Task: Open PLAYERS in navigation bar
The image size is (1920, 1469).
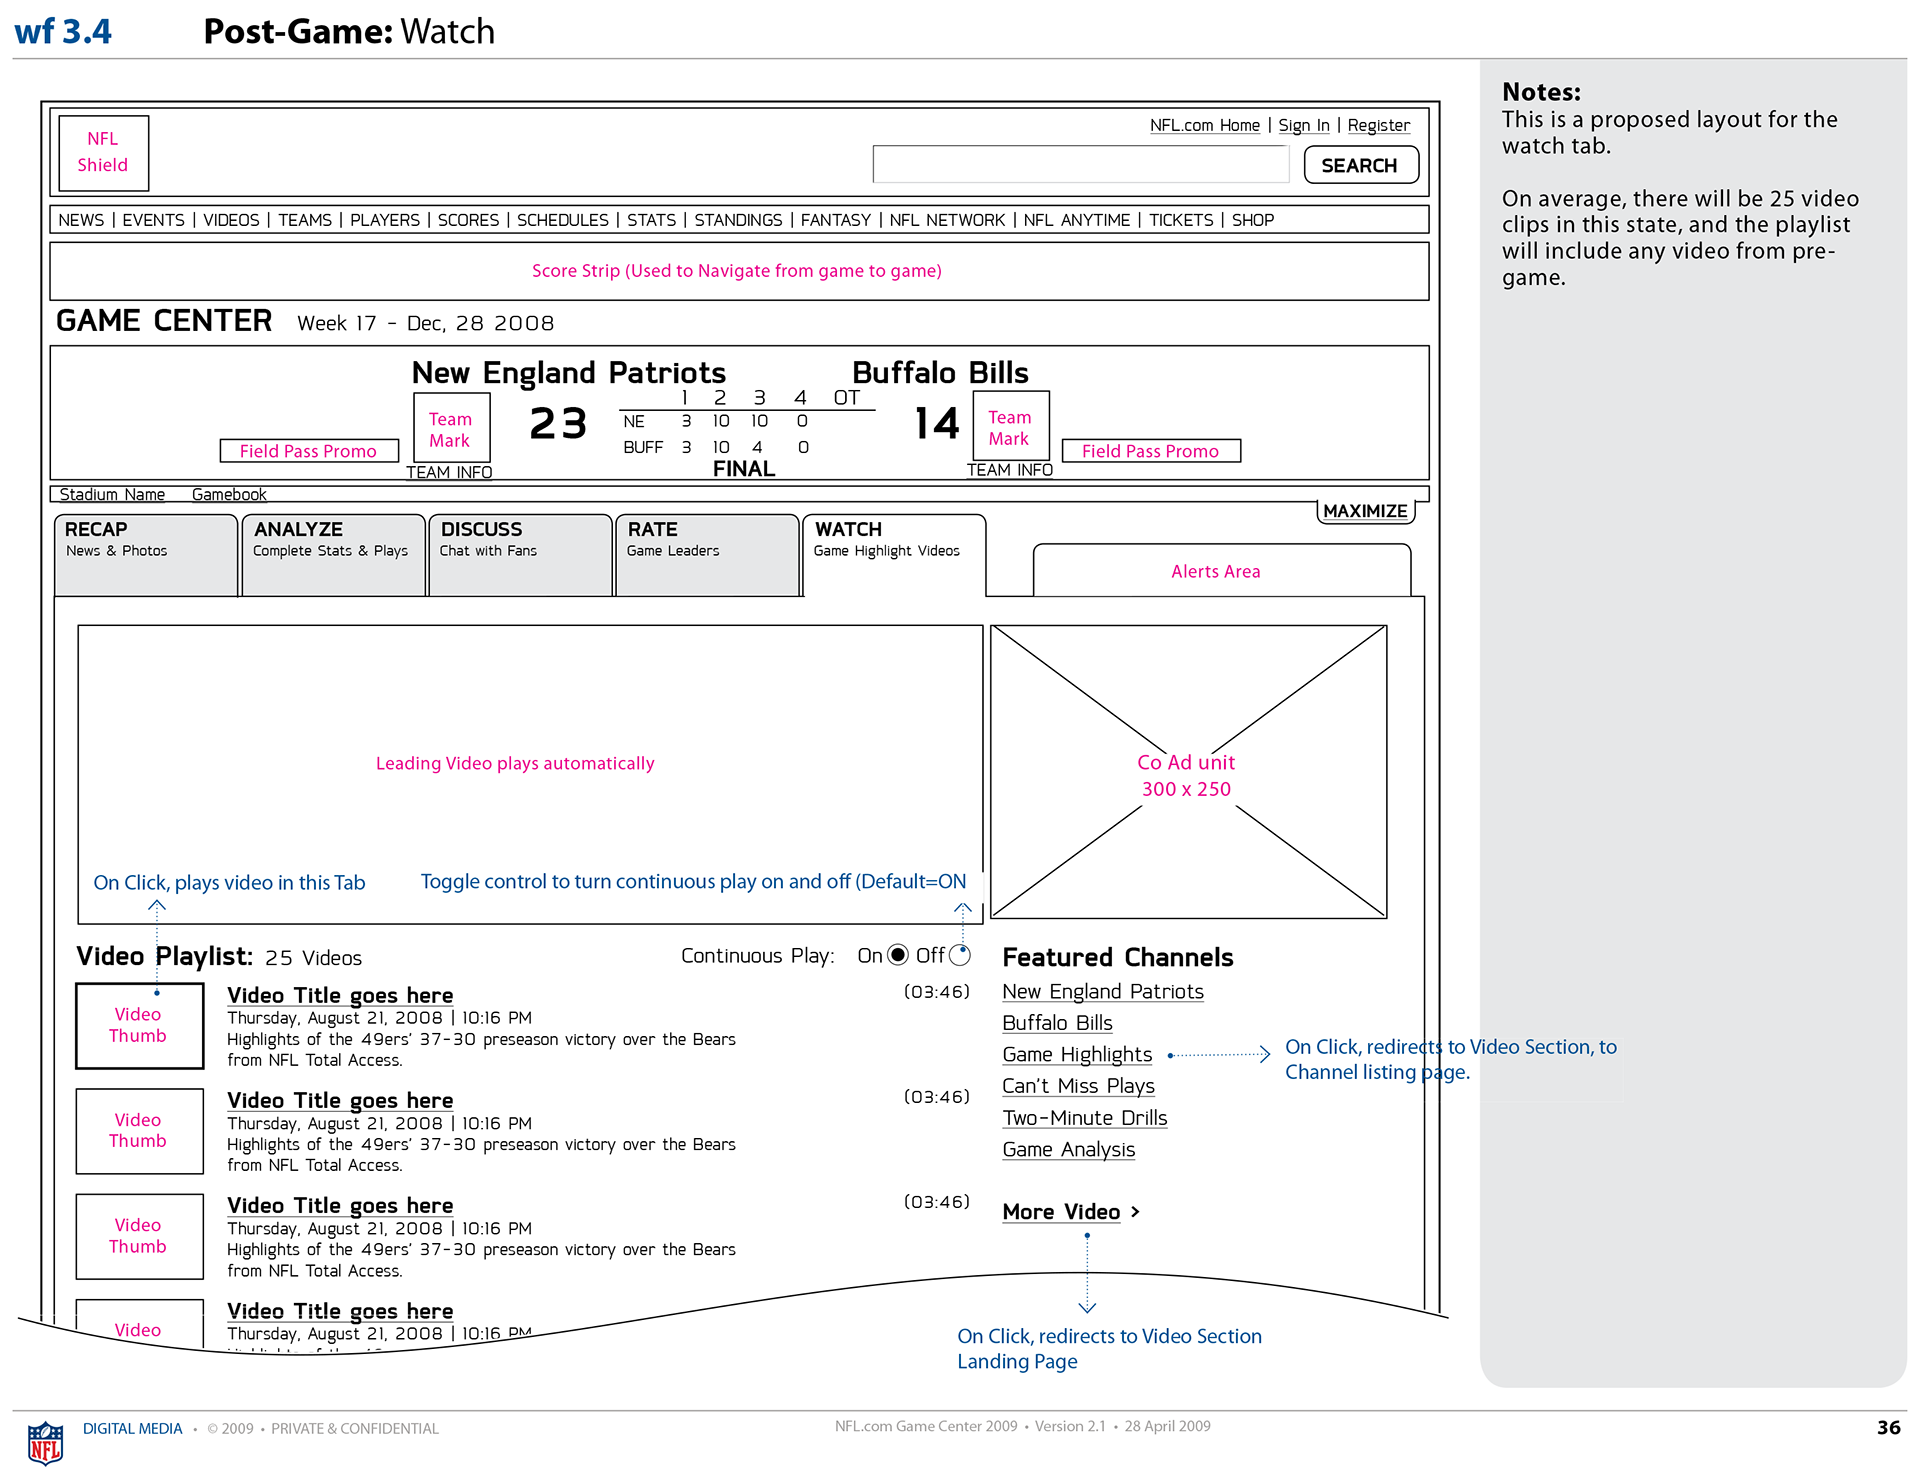Action: pyautogui.click(x=385, y=220)
